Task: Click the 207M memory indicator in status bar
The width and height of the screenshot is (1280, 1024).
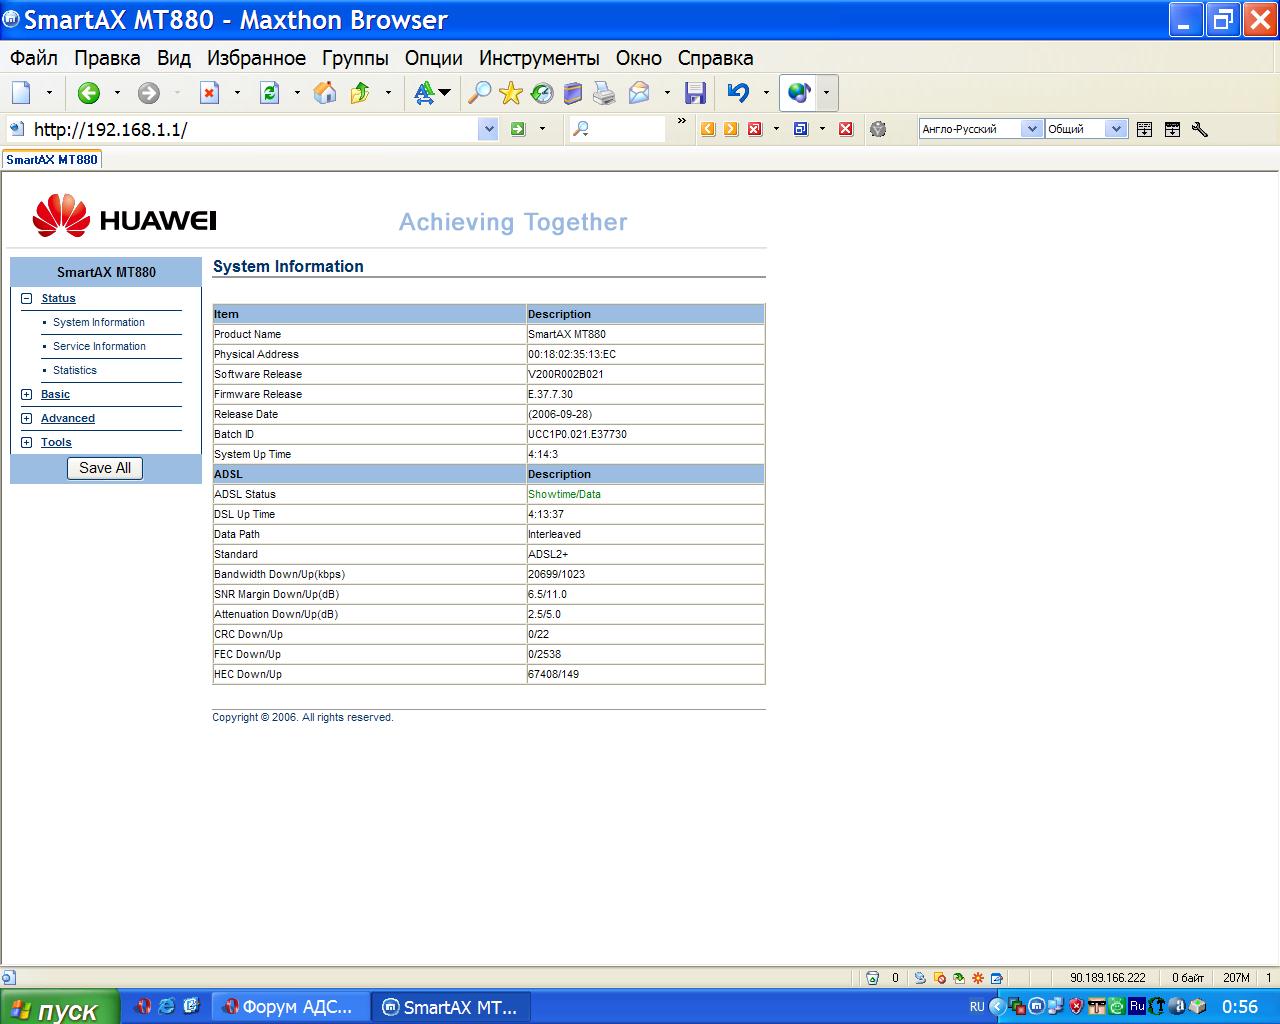Action: [1236, 978]
